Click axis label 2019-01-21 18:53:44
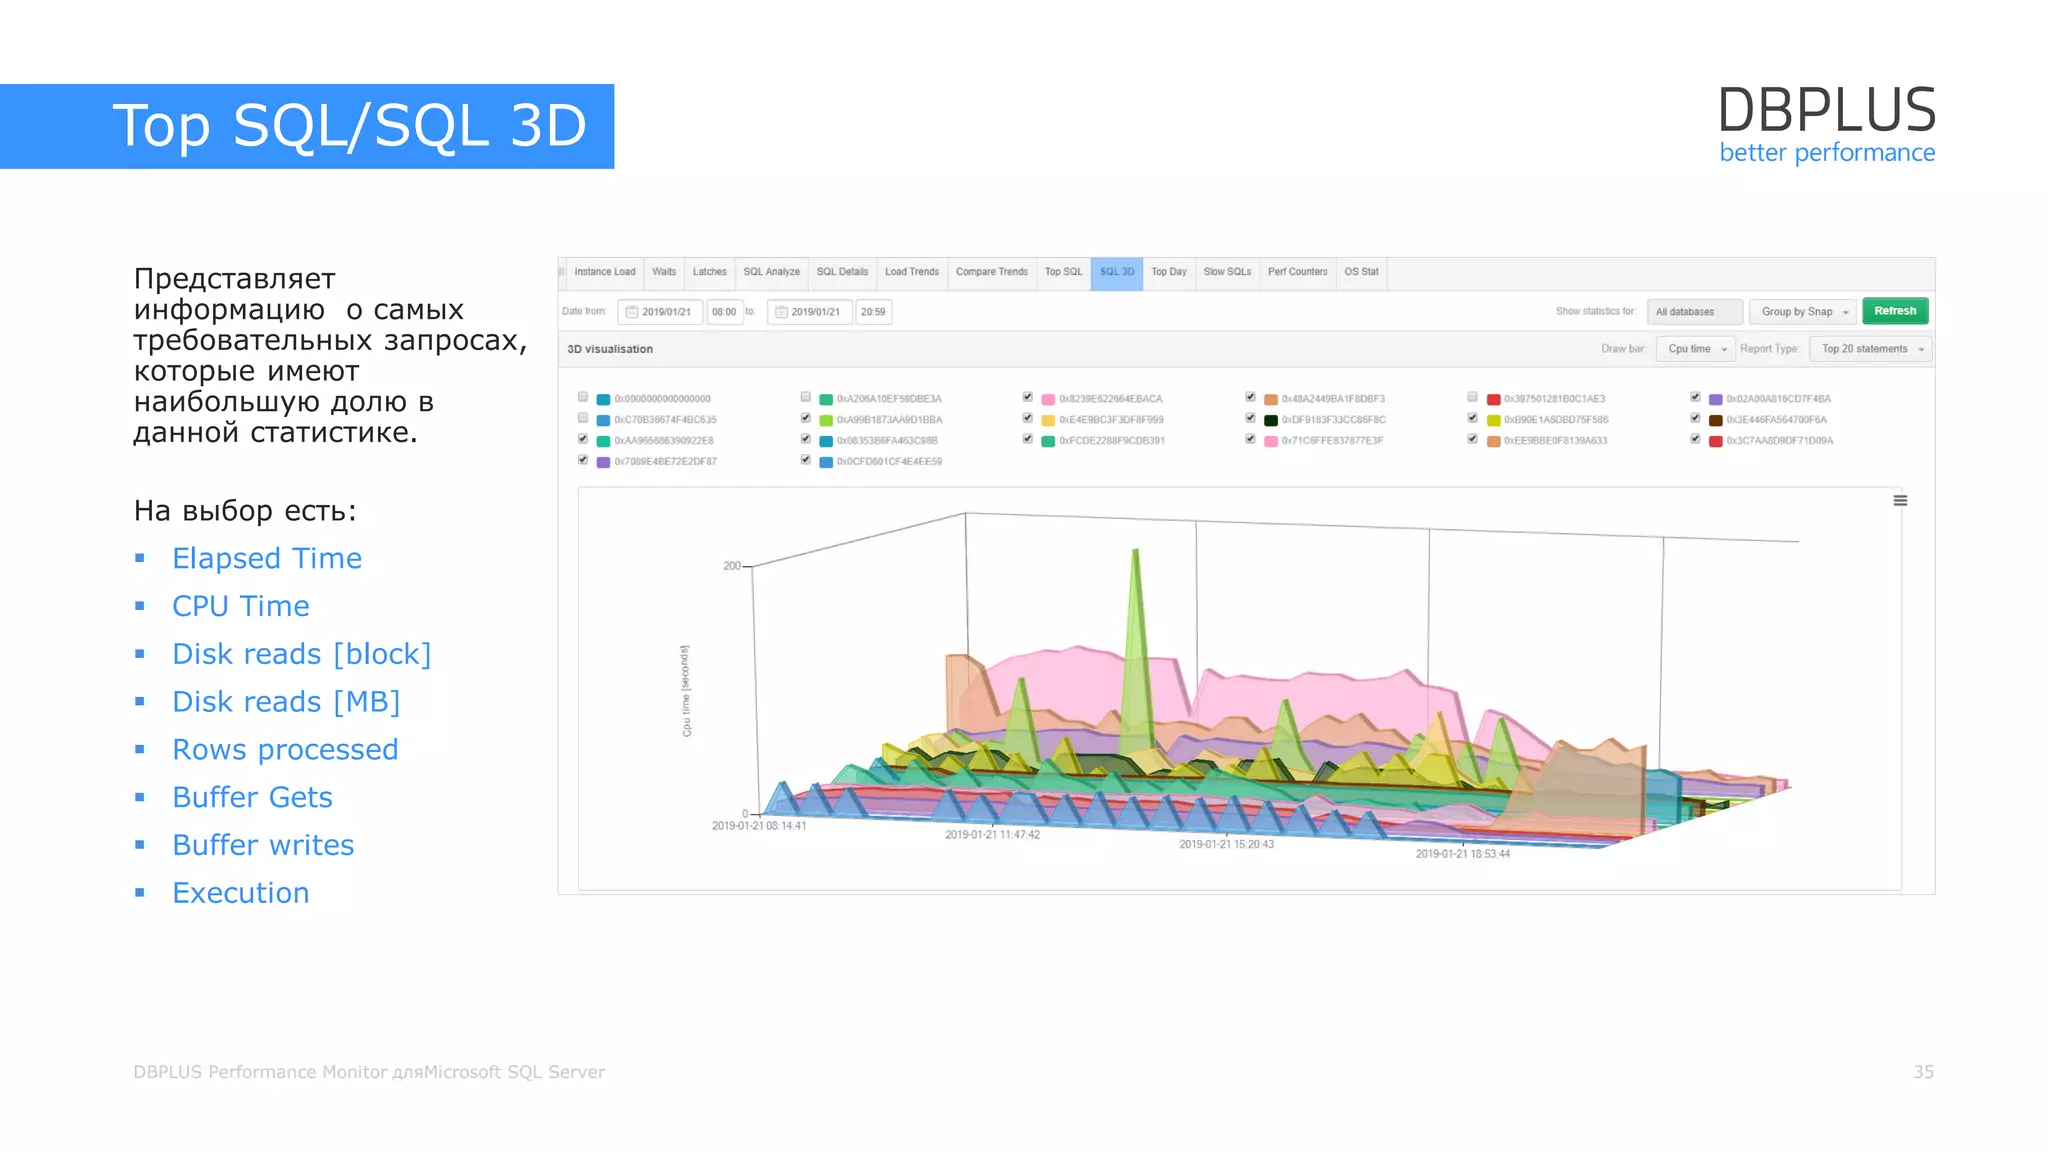2048x1152 pixels. tap(1462, 854)
